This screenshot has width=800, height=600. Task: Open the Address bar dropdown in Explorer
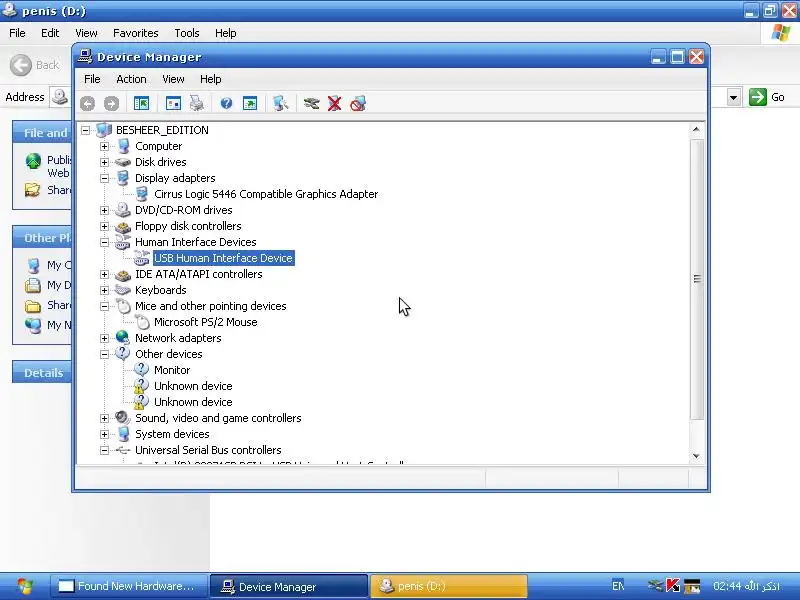(734, 97)
